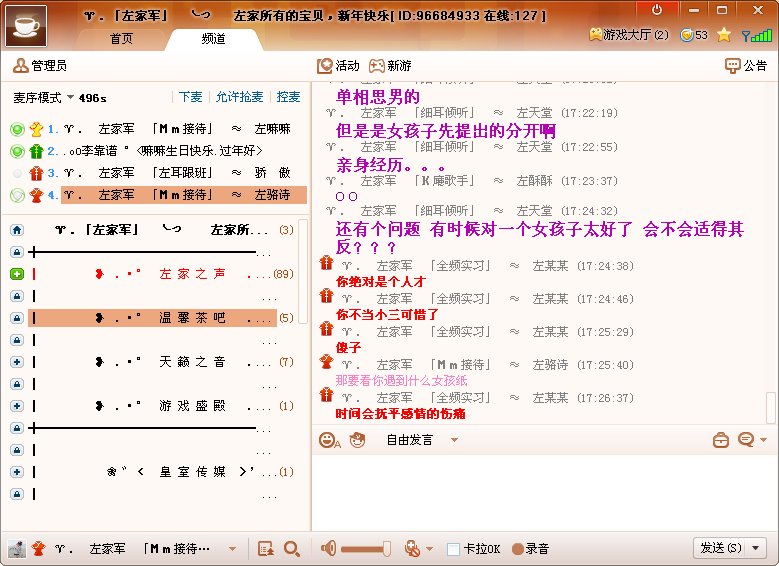Click the coffee cup channel logo
The width and height of the screenshot is (779, 566).
26,25
